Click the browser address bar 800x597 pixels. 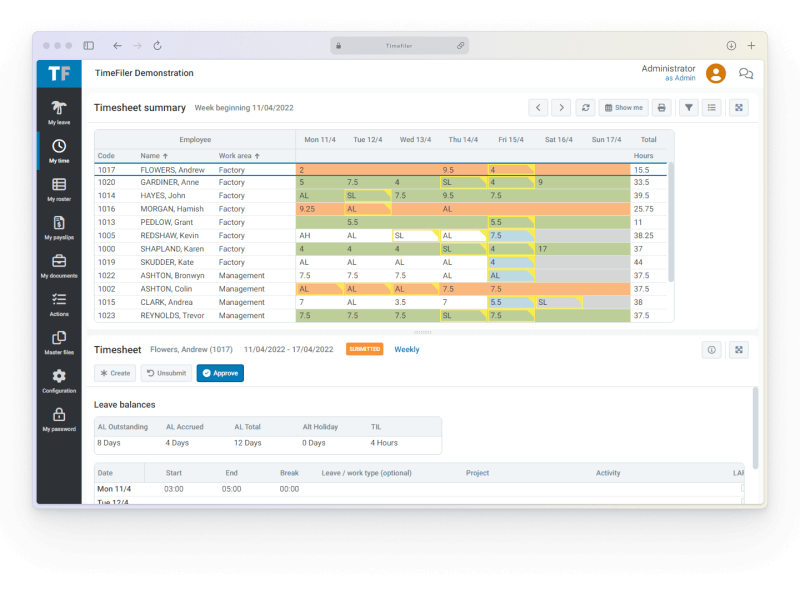tap(399, 45)
